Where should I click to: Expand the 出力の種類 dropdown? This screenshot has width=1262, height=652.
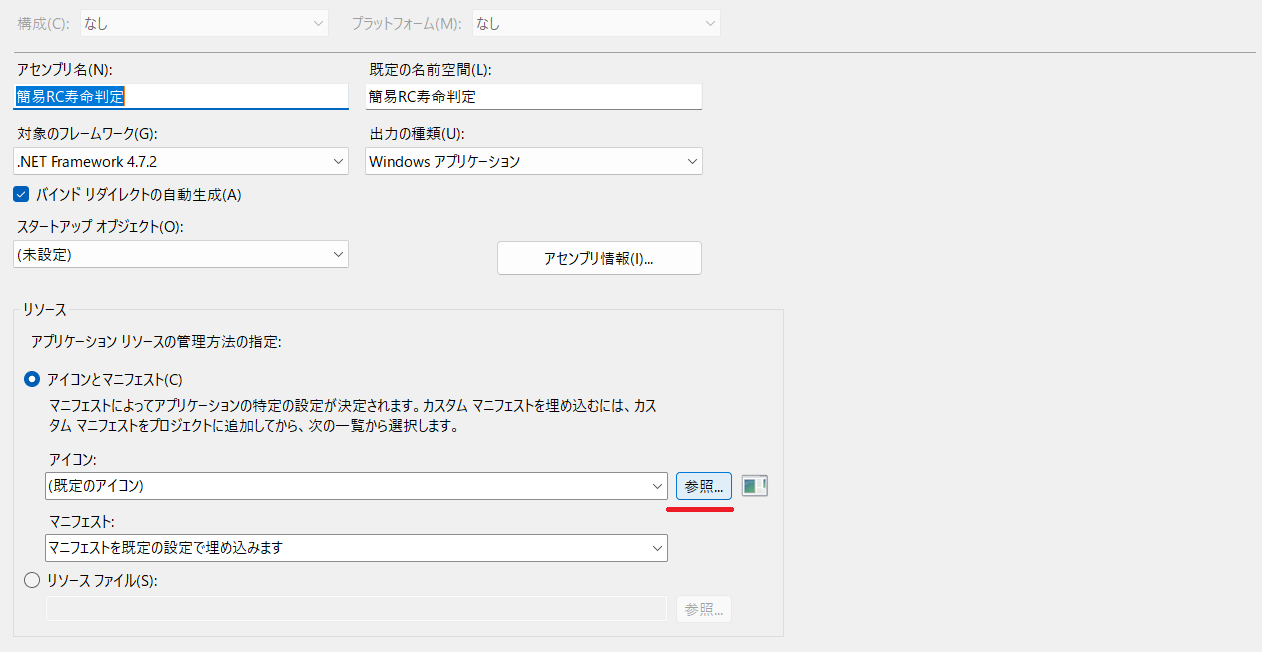(x=533, y=161)
